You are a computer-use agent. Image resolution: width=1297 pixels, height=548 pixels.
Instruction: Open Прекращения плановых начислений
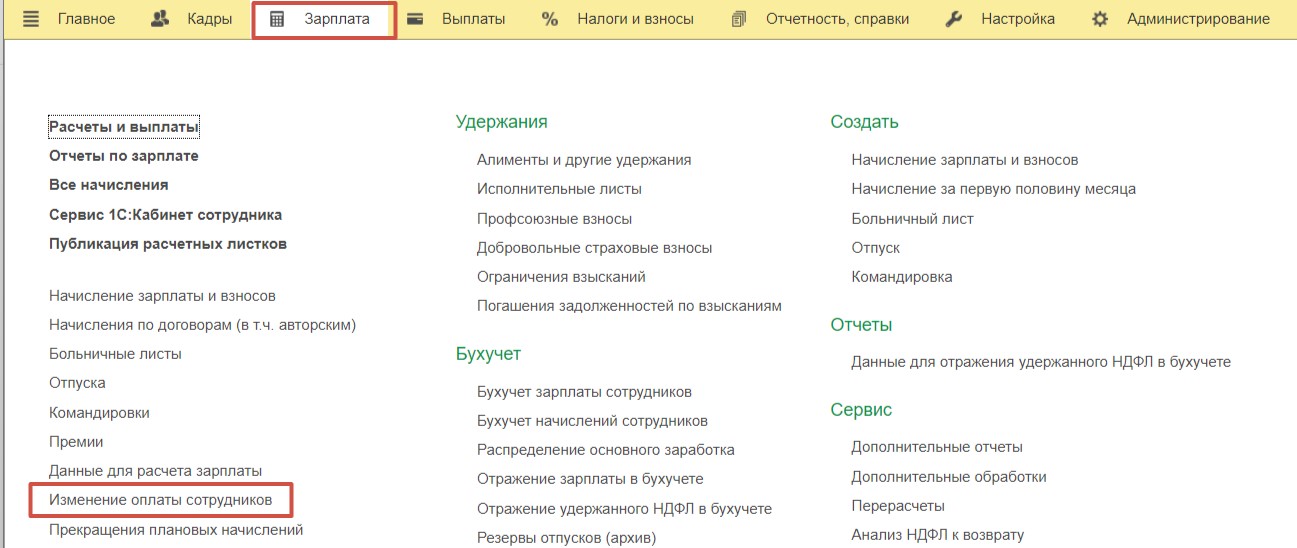coord(176,529)
